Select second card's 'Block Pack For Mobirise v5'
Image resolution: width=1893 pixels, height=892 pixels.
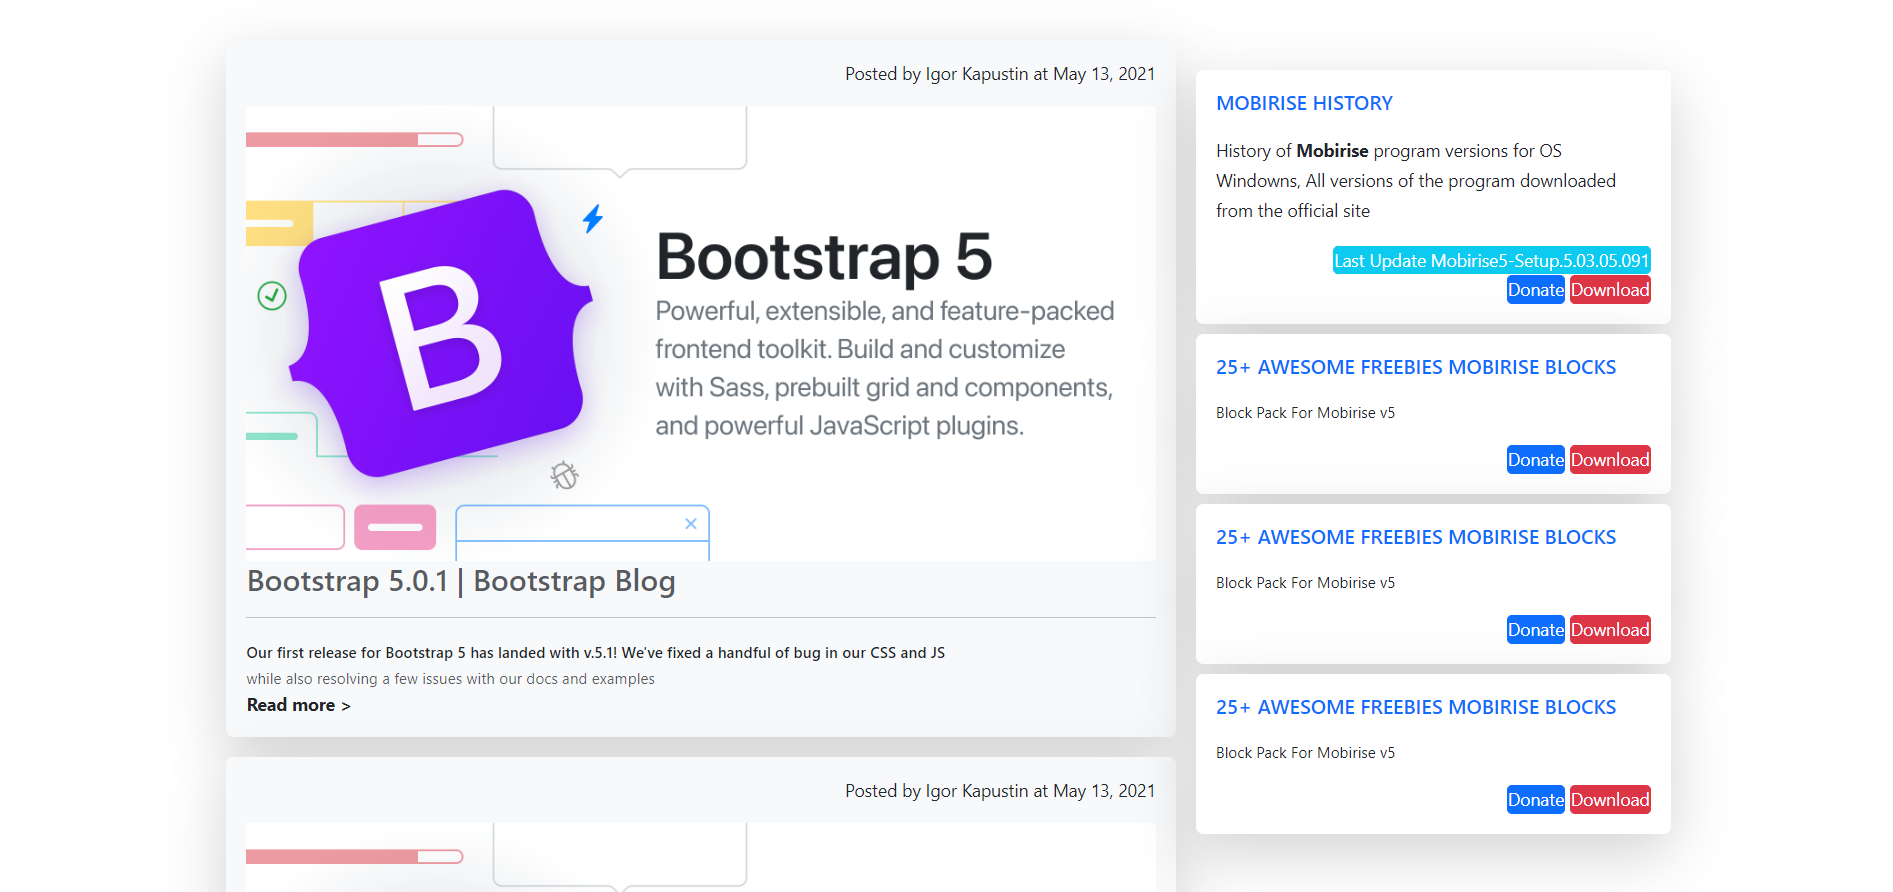pos(1305,583)
